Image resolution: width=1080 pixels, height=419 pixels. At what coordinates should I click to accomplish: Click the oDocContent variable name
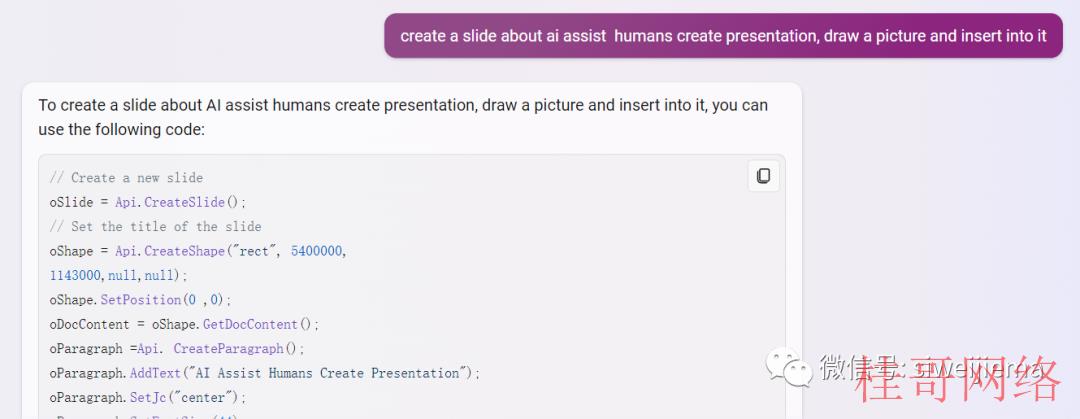(90, 325)
